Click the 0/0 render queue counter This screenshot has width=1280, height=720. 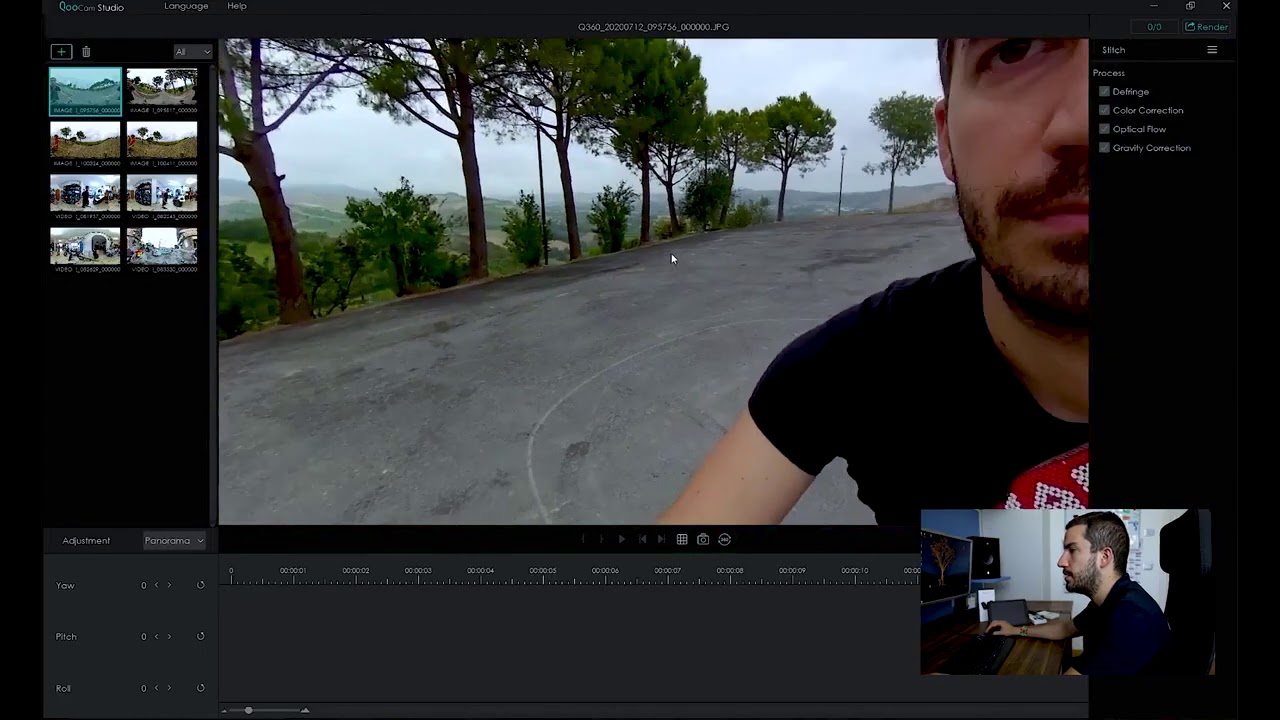pos(1154,27)
